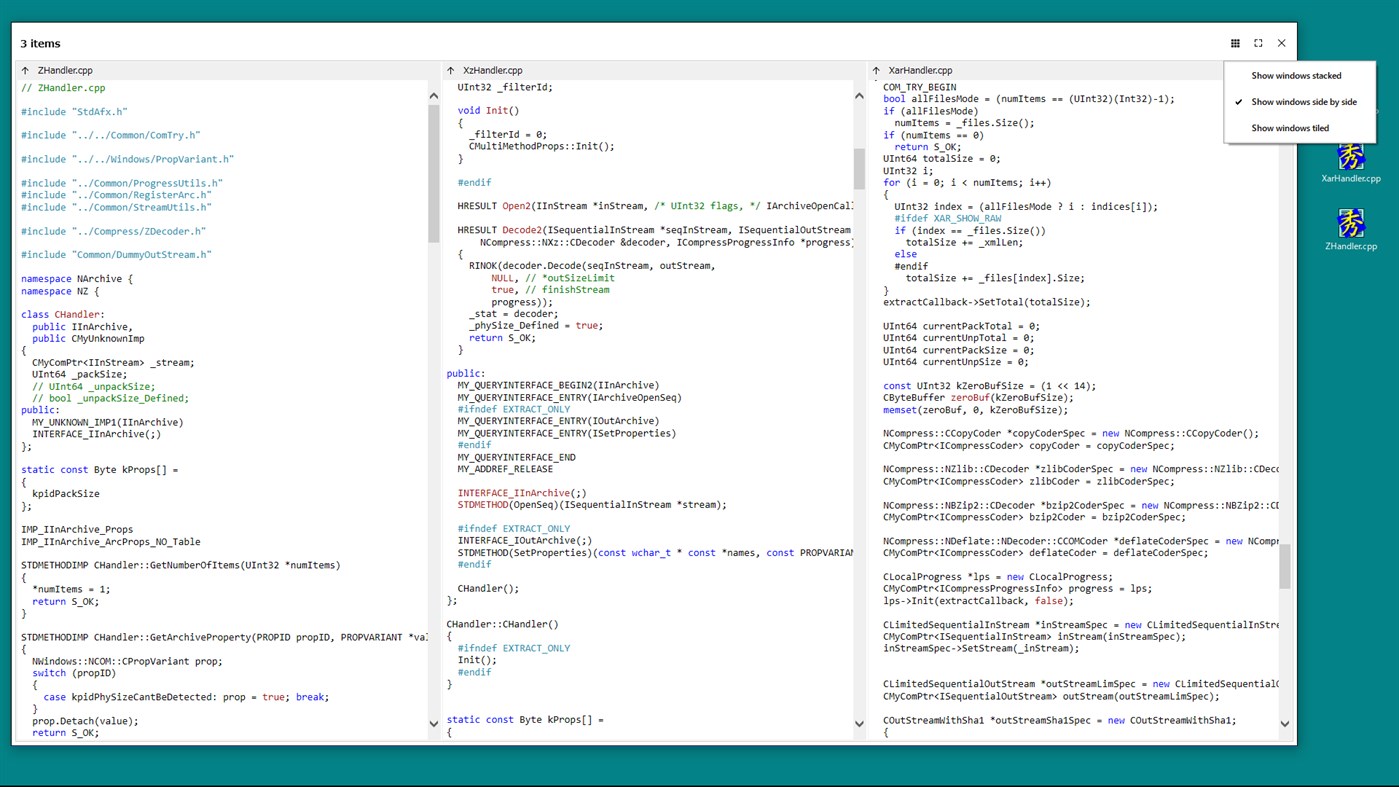Click the scroll-up chevron on XzHandler.cpp pane
The image size is (1399, 787).
pyautogui.click(x=859, y=96)
